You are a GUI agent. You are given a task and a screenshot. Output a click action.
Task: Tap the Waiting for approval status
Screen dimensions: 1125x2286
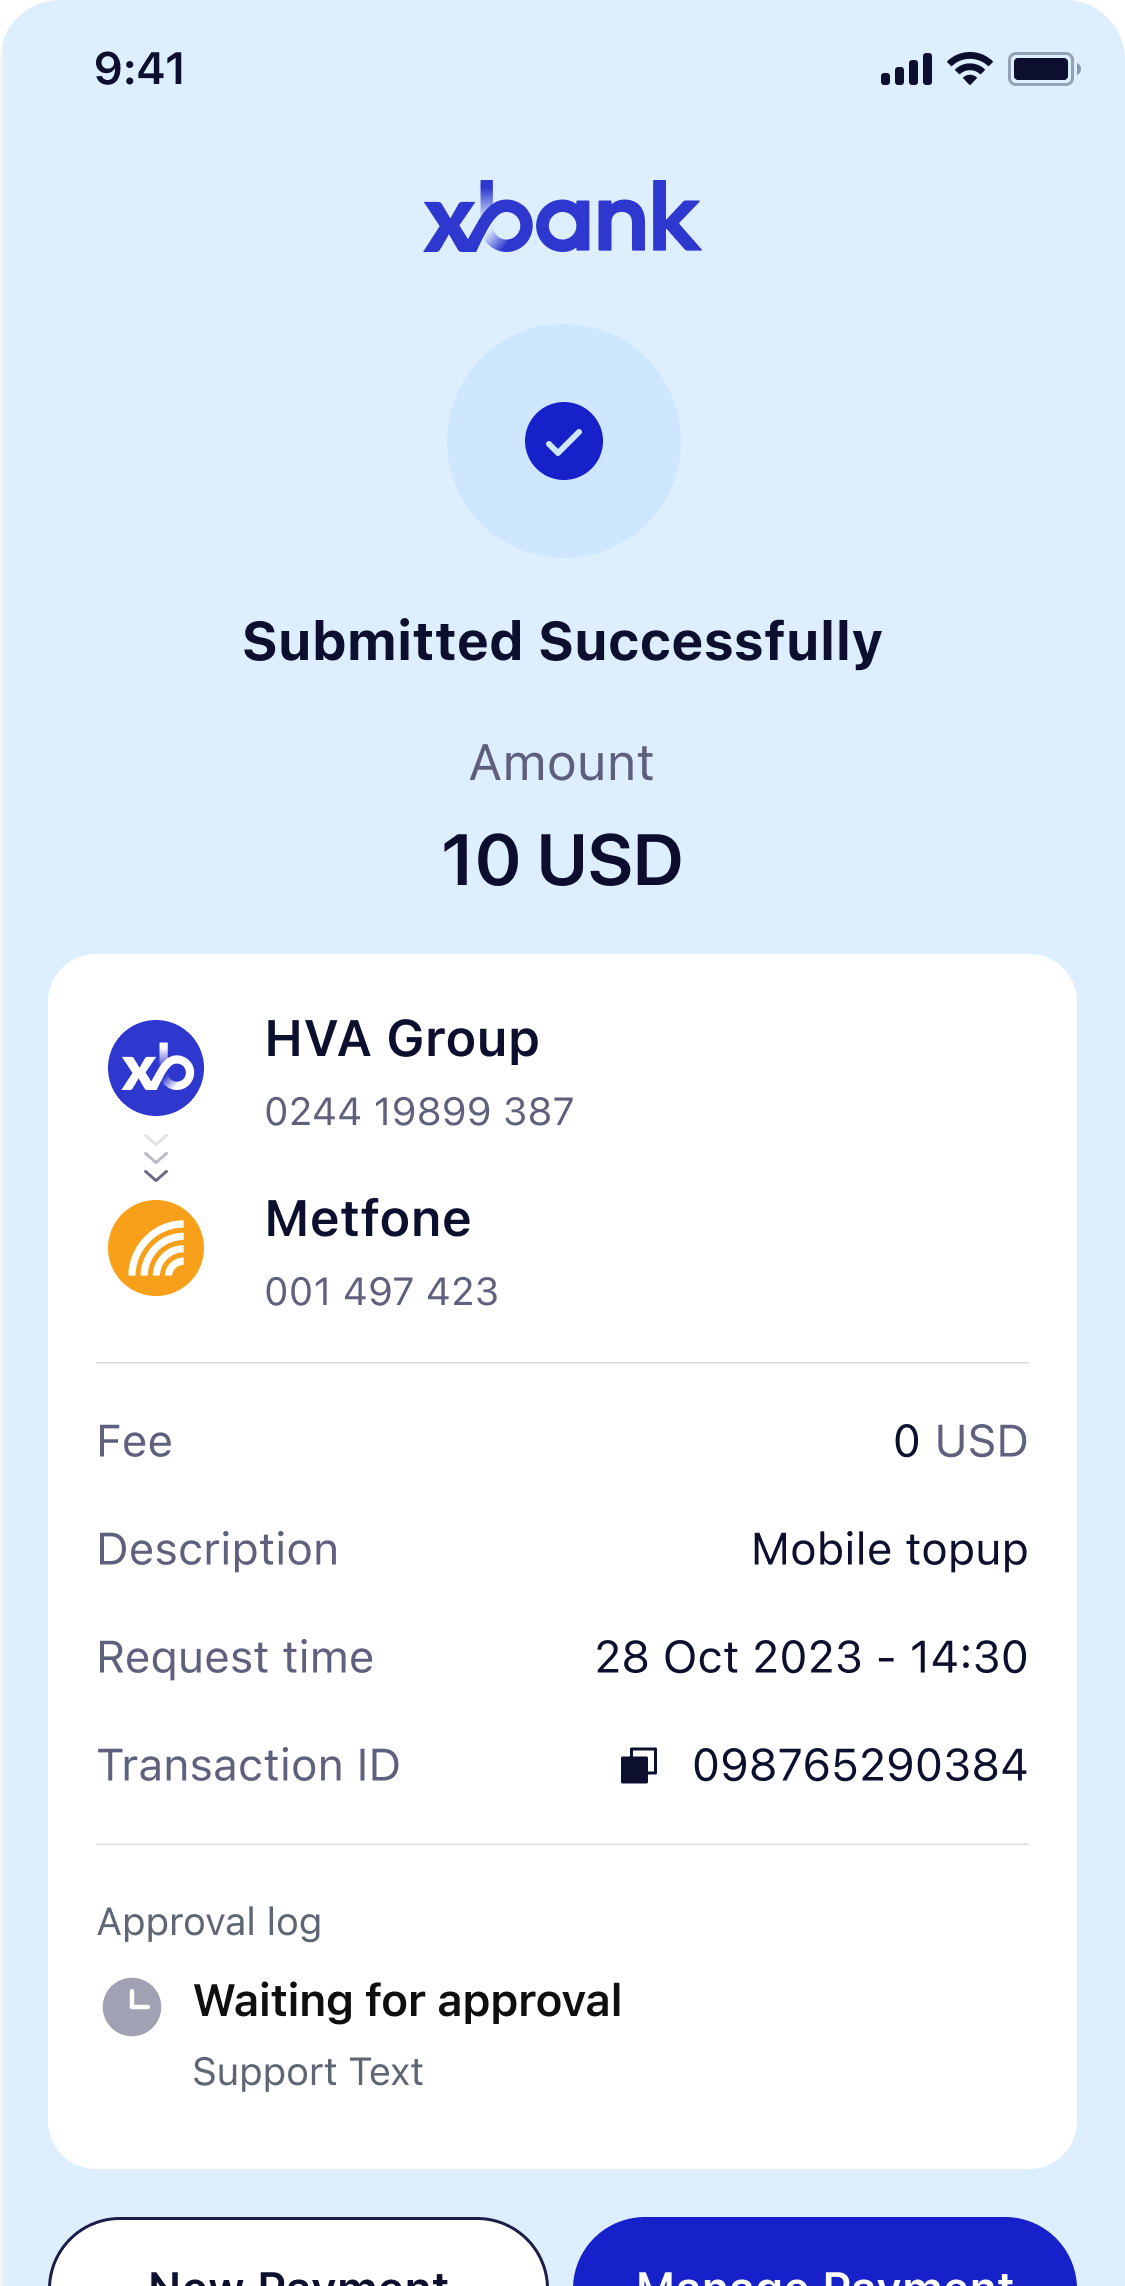(x=408, y=2001)
